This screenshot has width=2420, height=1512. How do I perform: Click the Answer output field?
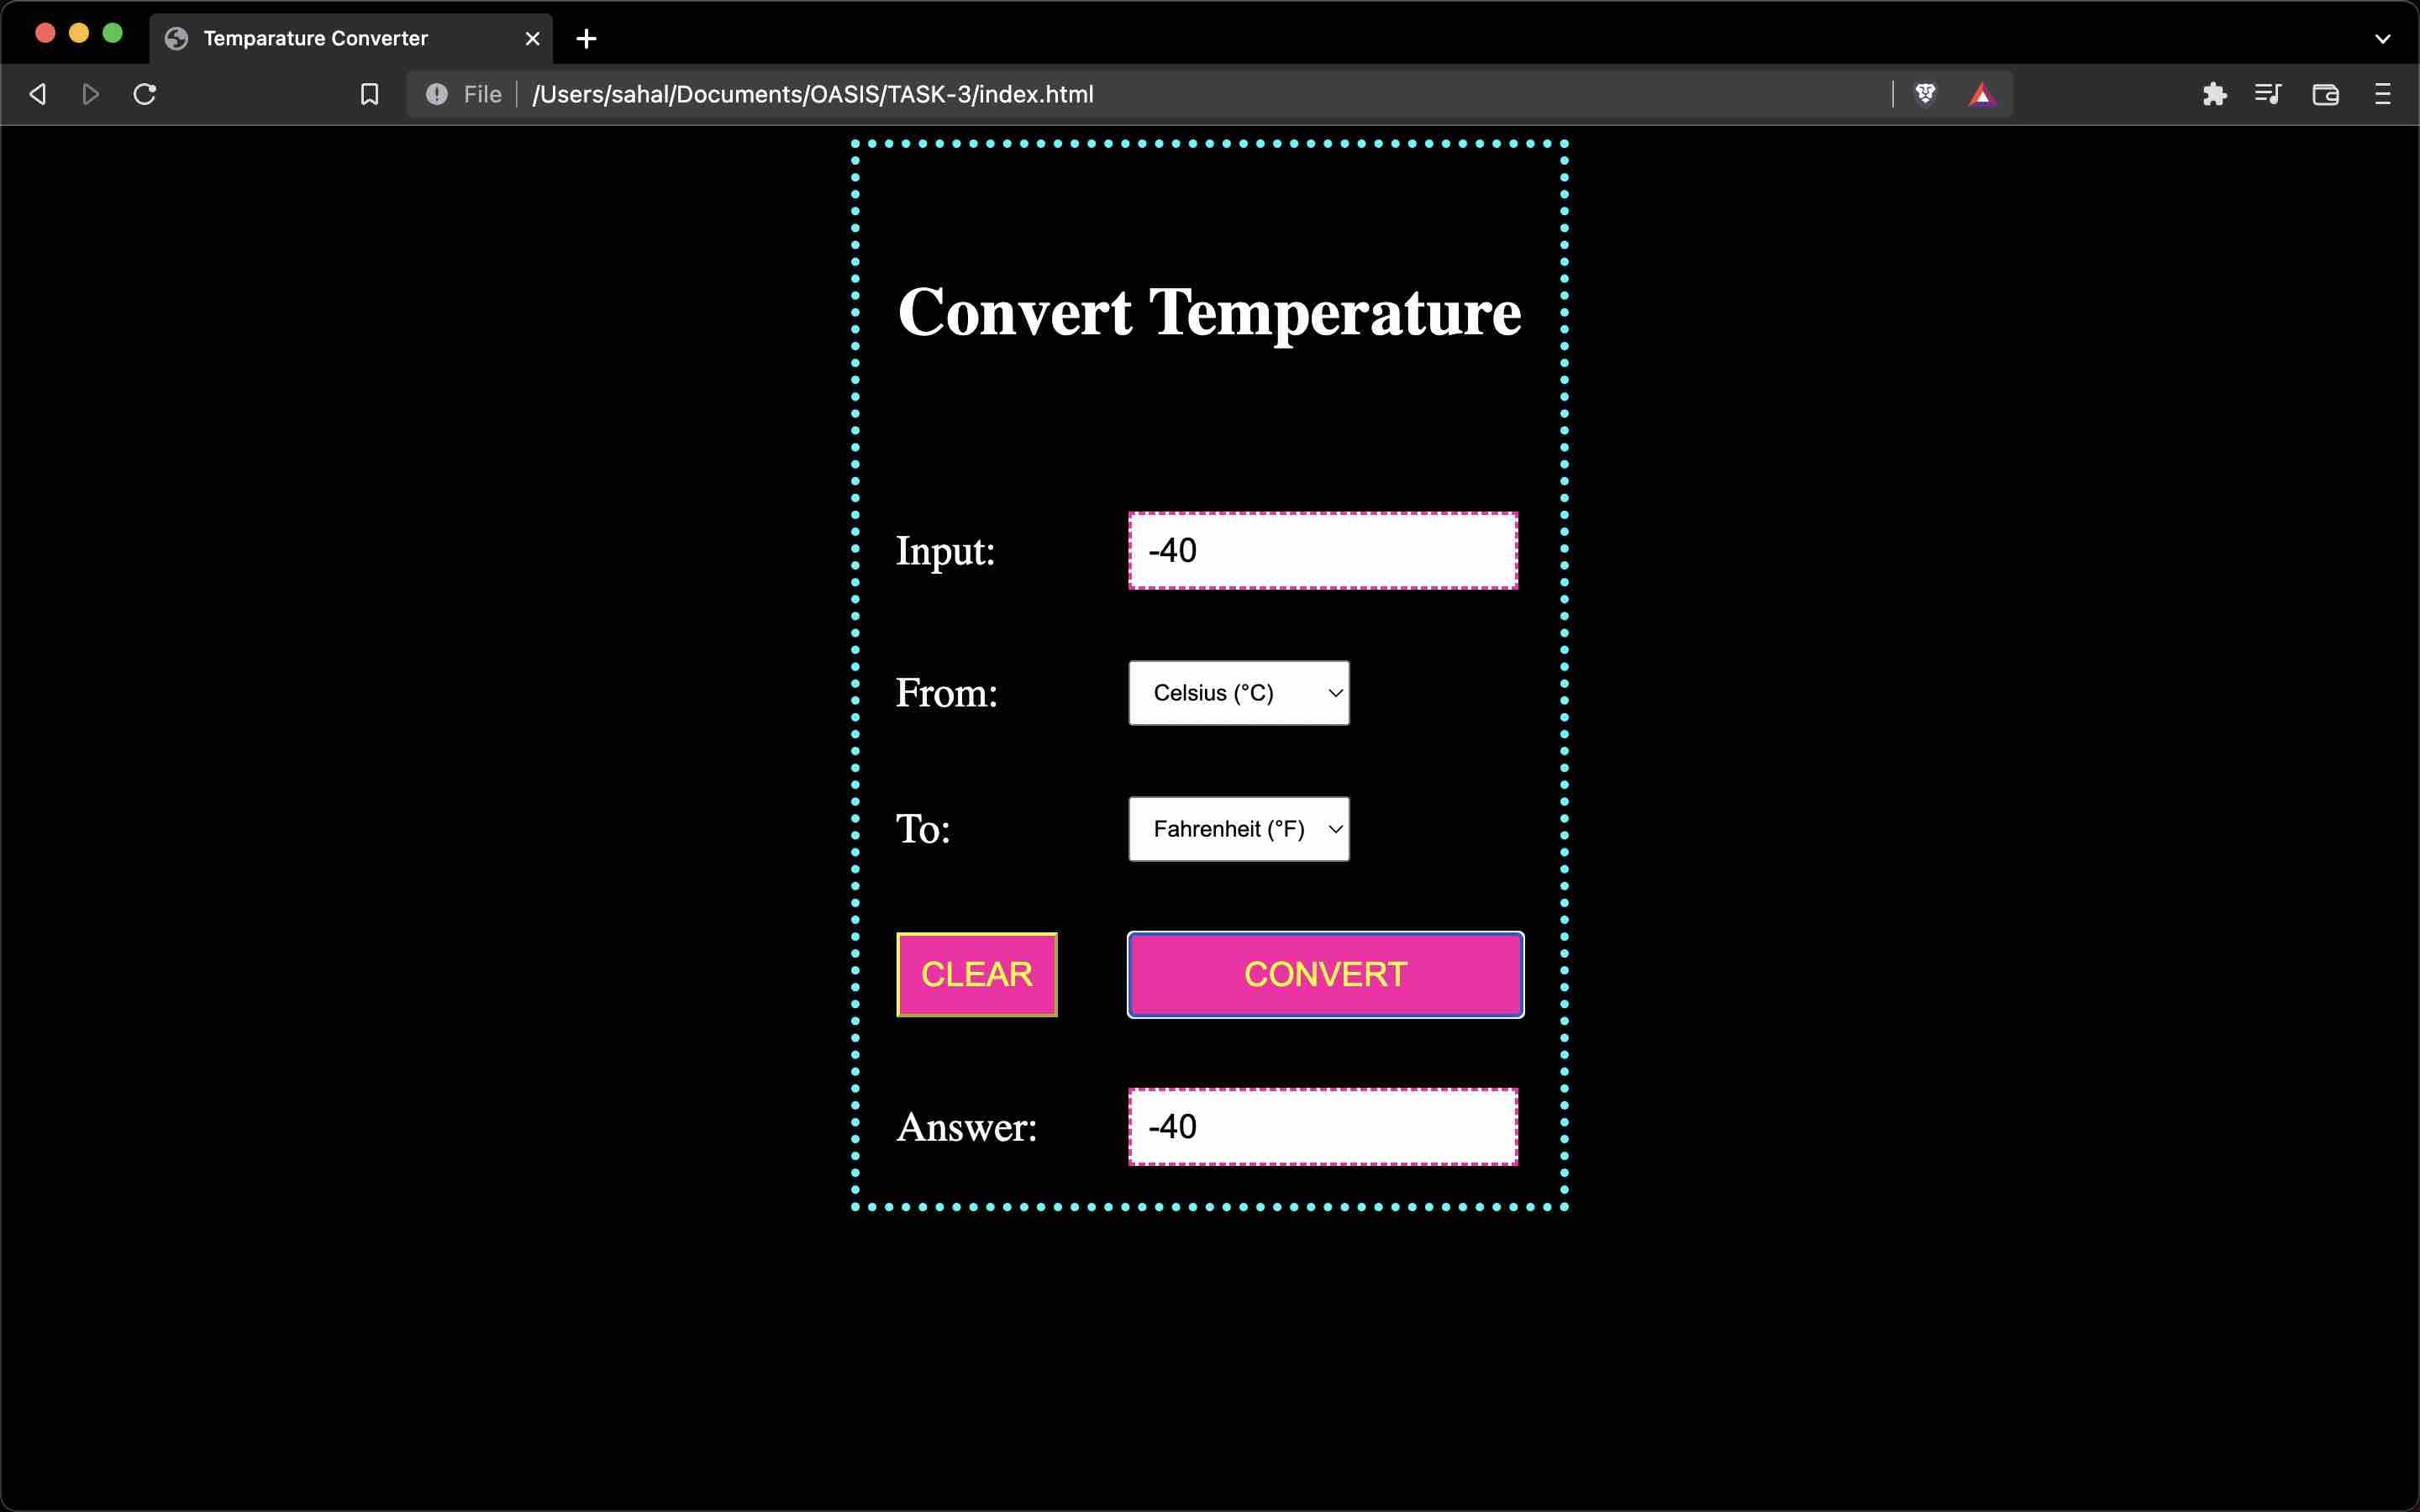pyautogui.click(x=1322, y=1127)
